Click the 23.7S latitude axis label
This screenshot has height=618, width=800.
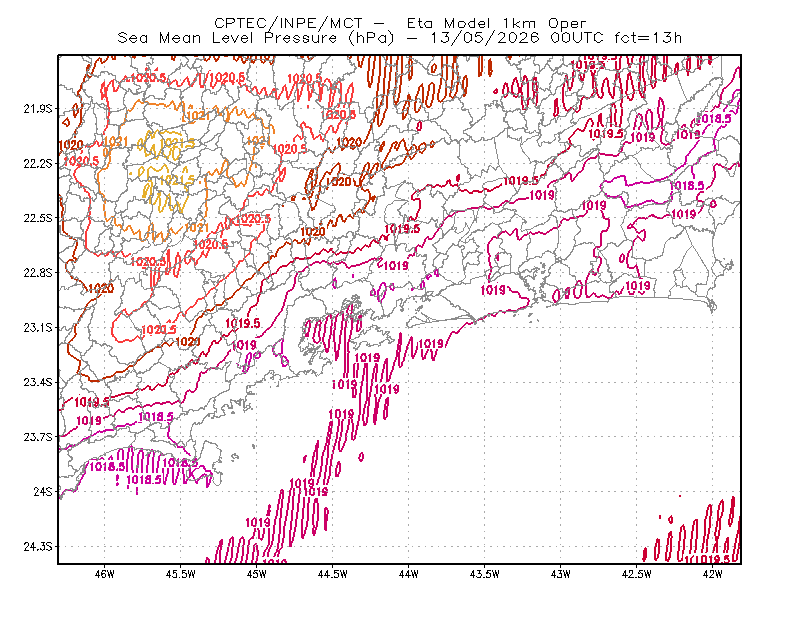pyautogui.click(x=38, y=437)
